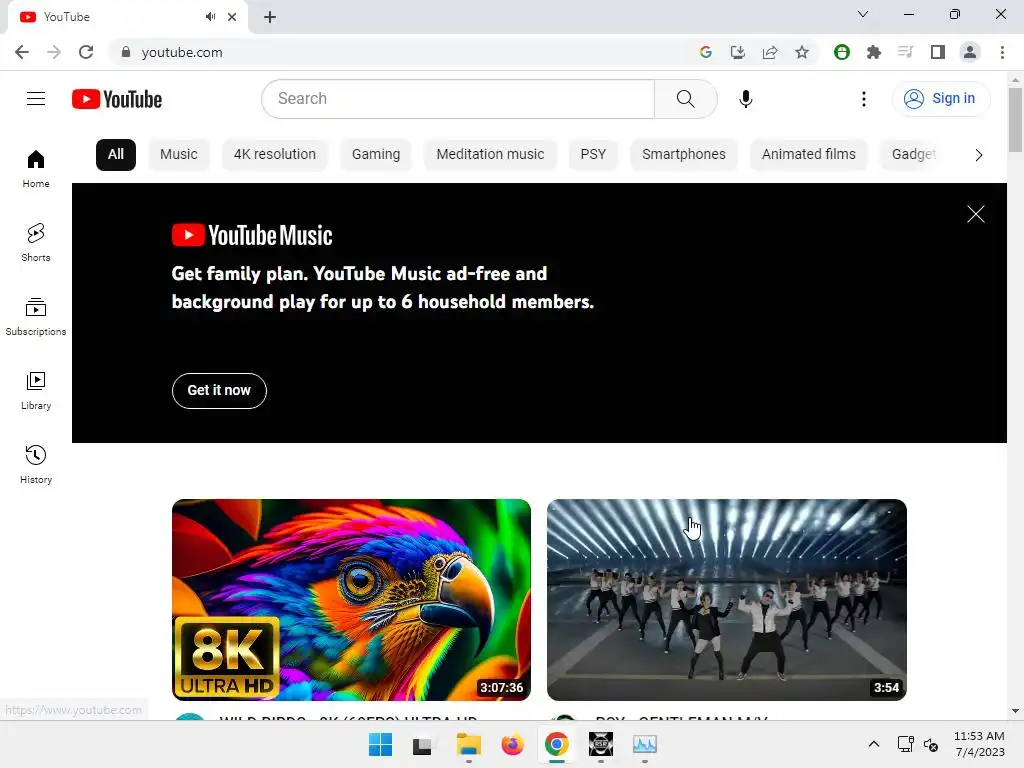
Task: Open the Chrome three-dot menu
Action: (x=1002, y=52)
